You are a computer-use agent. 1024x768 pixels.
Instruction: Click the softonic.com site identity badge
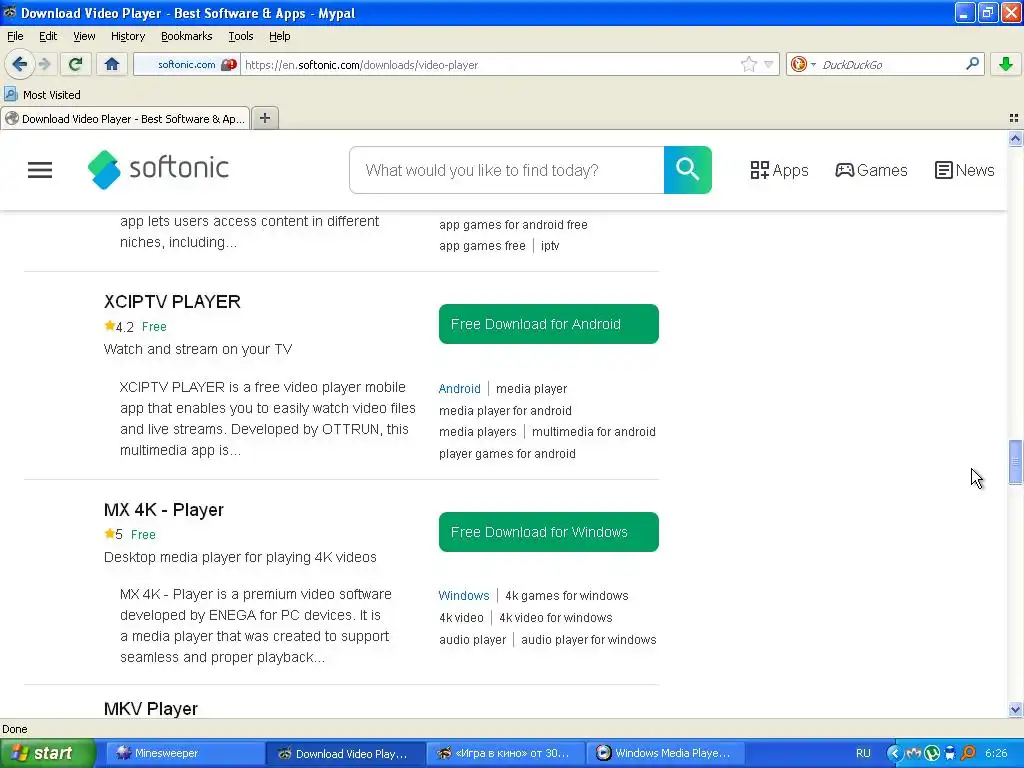coord(188,64)
